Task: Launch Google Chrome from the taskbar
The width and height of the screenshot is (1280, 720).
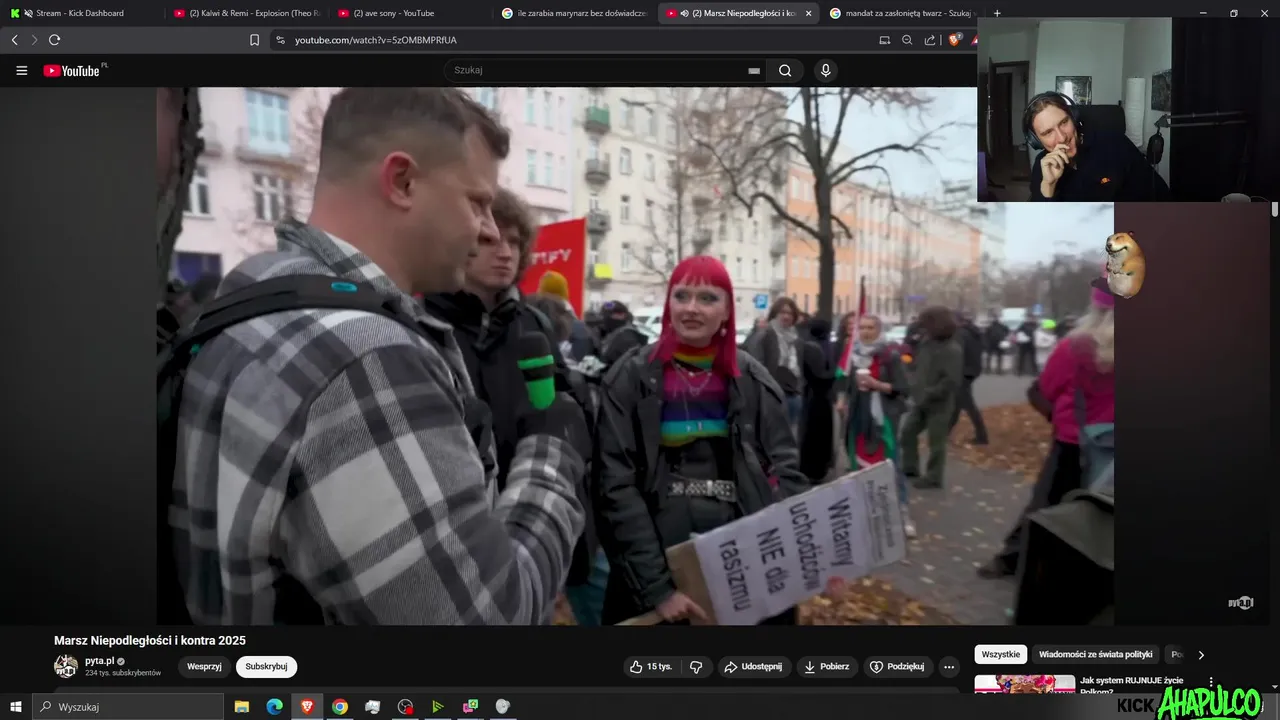Action: [x=340, y=707]
